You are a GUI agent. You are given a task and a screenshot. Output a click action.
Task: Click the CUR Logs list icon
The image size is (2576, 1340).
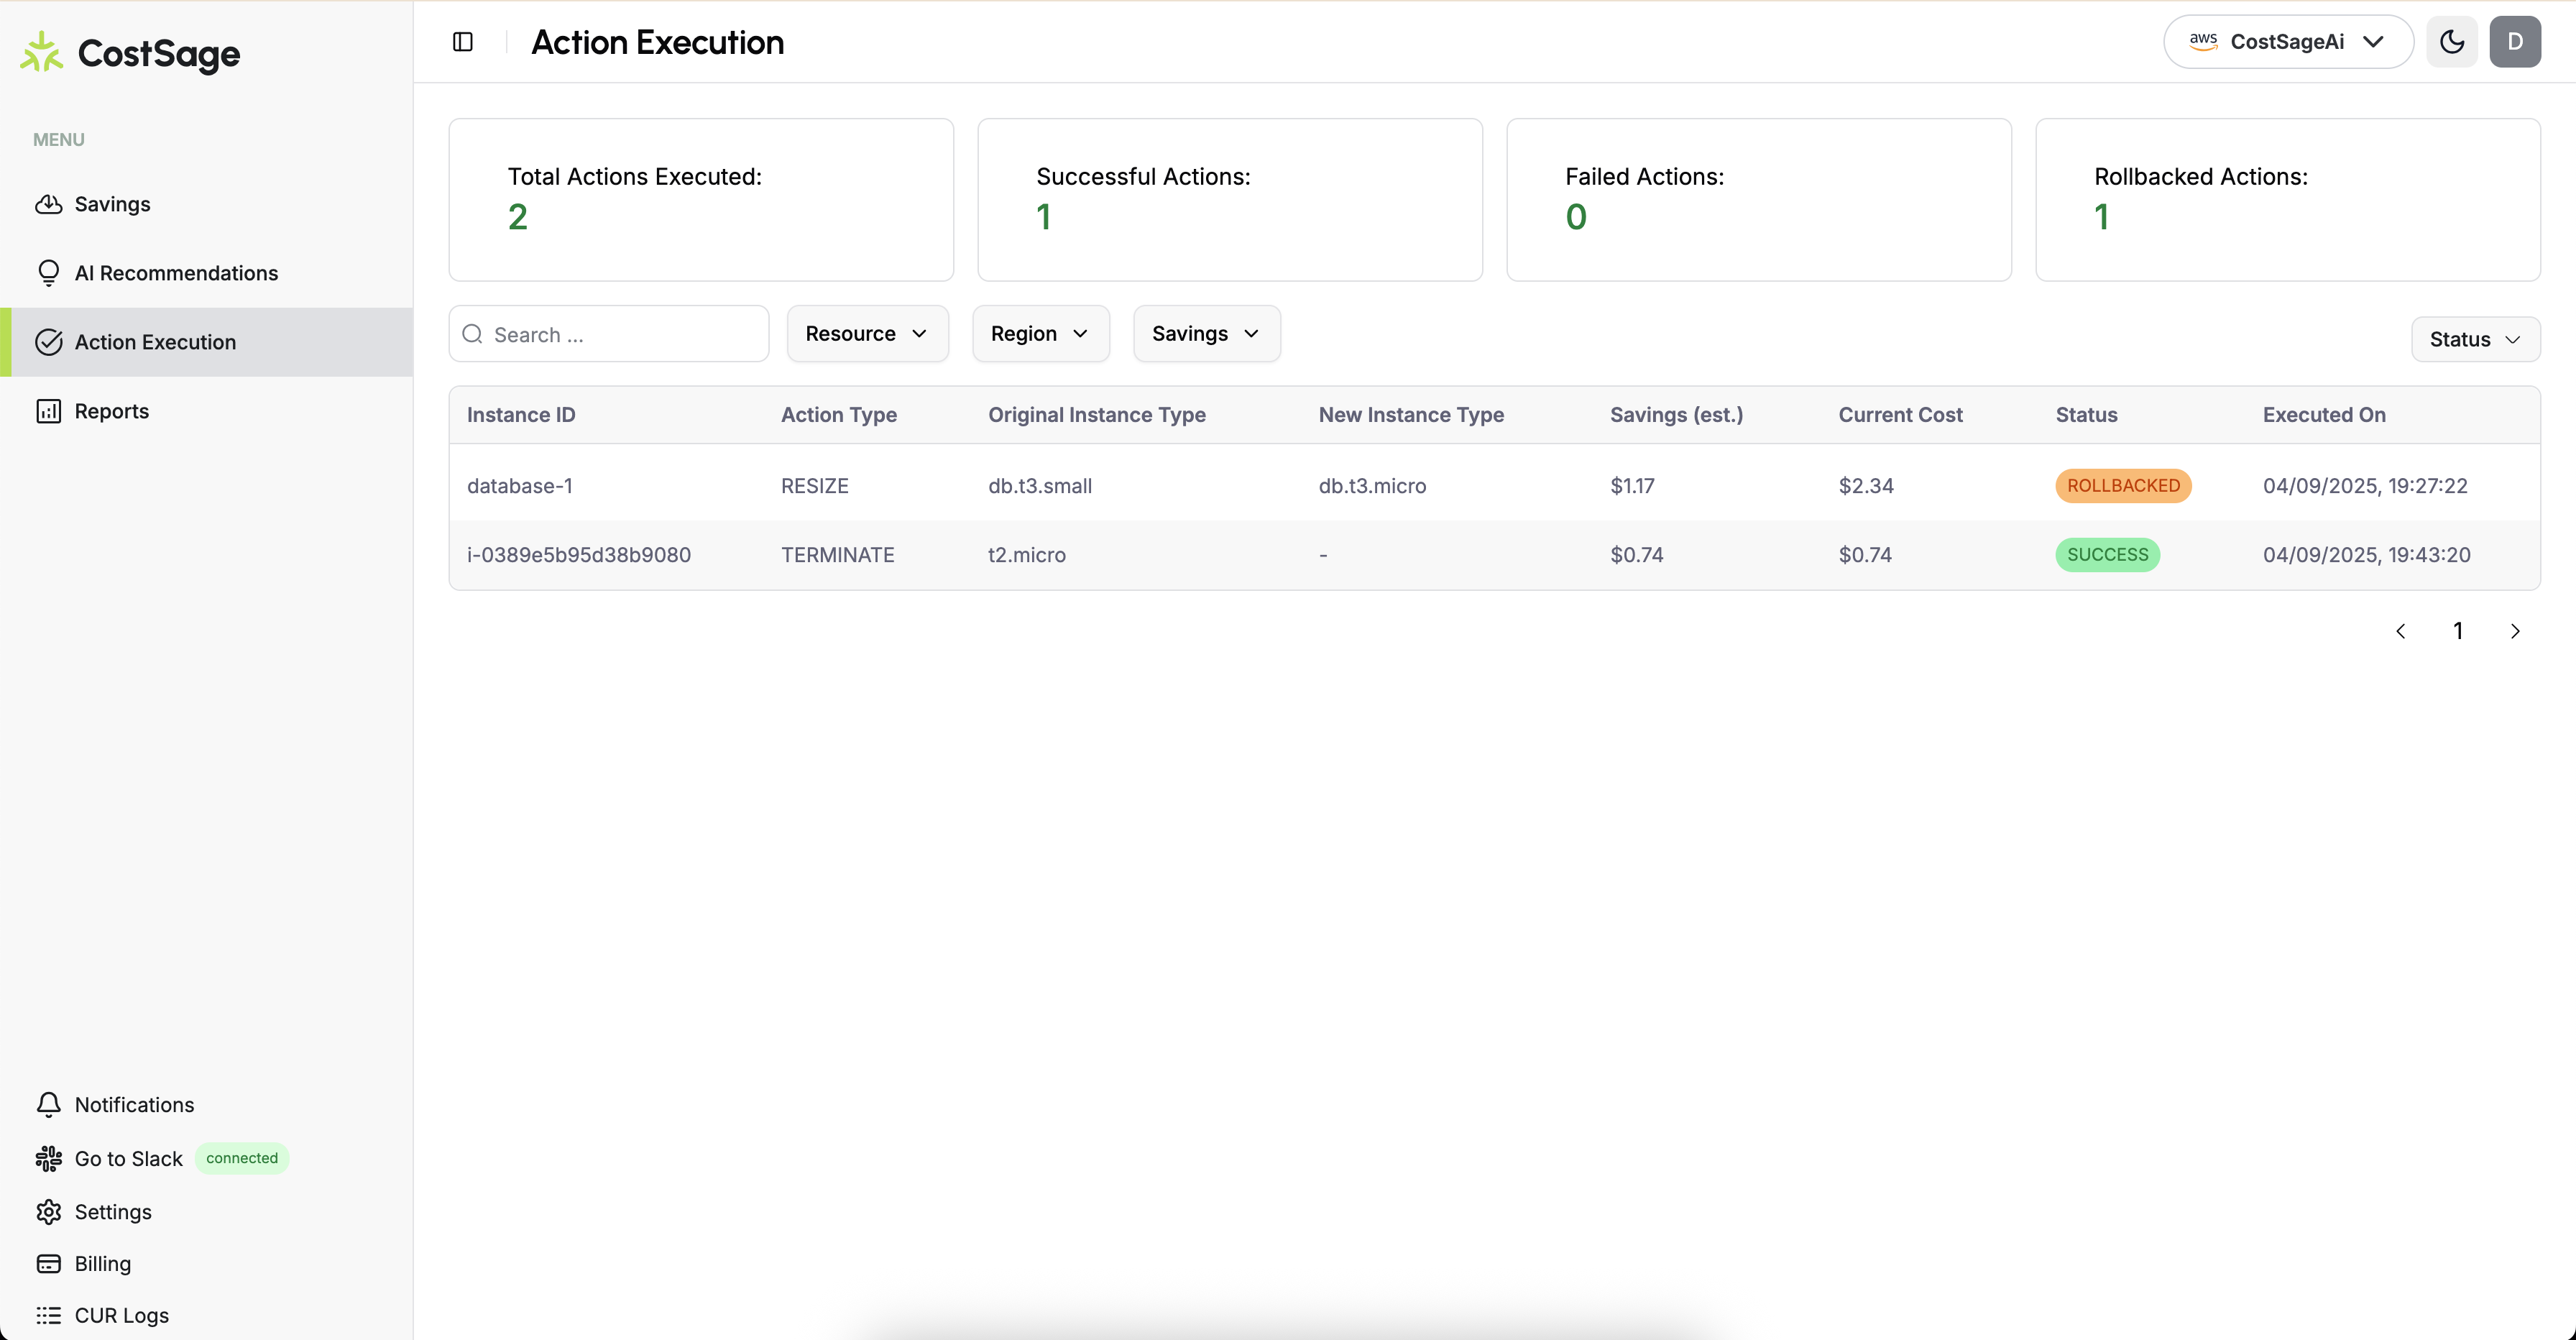[x=48, y=1315]
